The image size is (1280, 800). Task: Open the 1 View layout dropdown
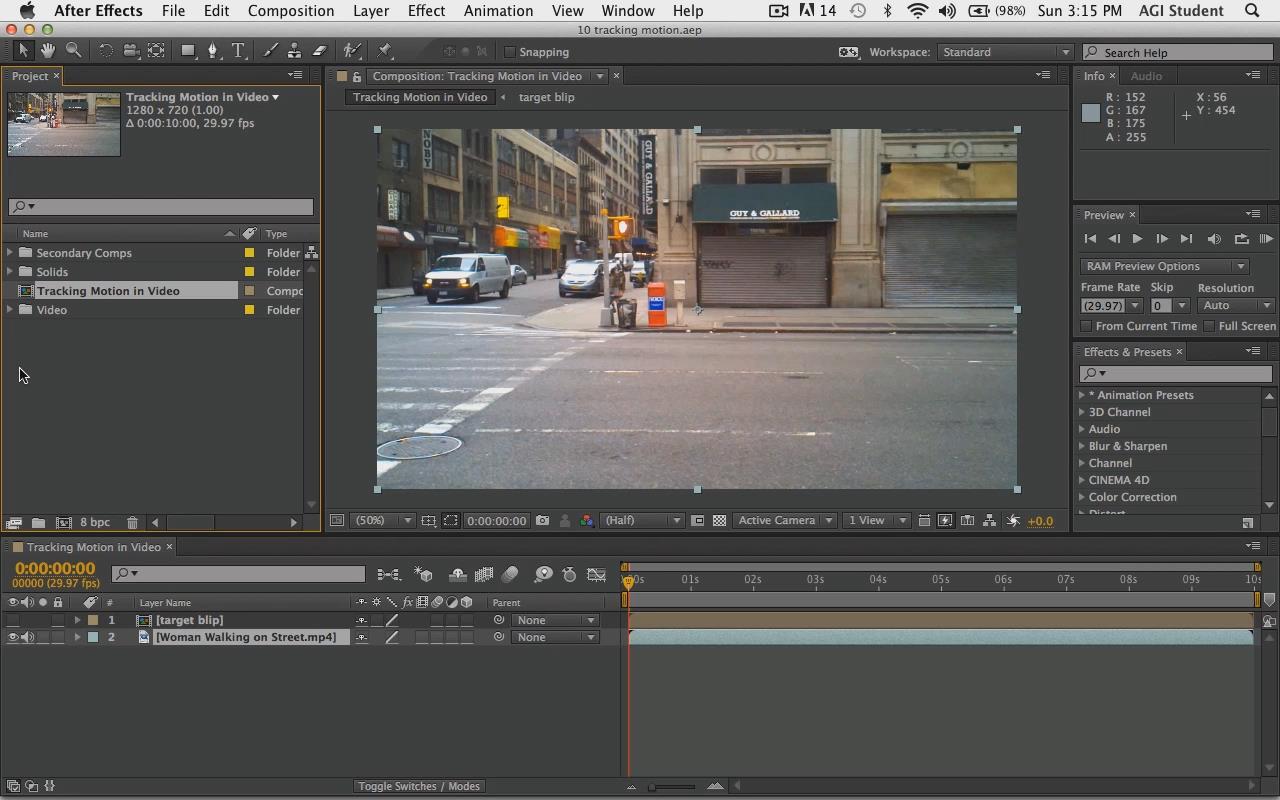877,521
